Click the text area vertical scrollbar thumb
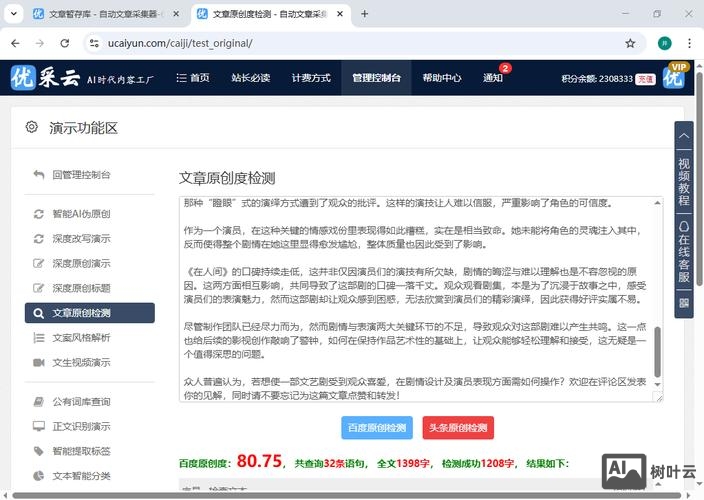 (657, 352)
